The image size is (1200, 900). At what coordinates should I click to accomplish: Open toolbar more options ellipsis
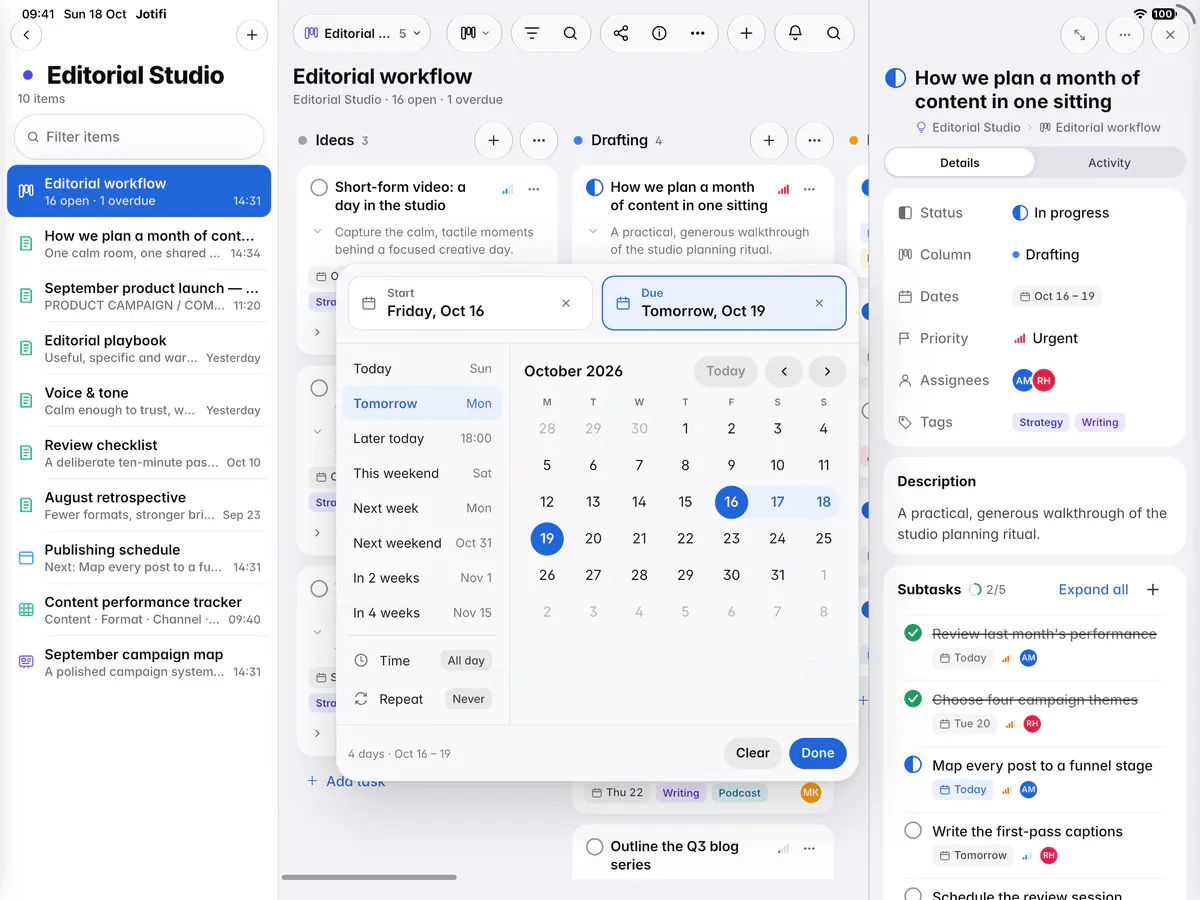(x=698, y=33)
